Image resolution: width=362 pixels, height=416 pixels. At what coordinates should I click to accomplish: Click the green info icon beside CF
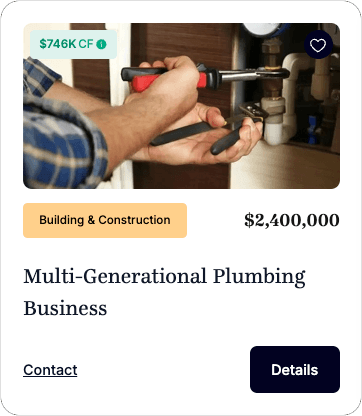click(101, 44)
